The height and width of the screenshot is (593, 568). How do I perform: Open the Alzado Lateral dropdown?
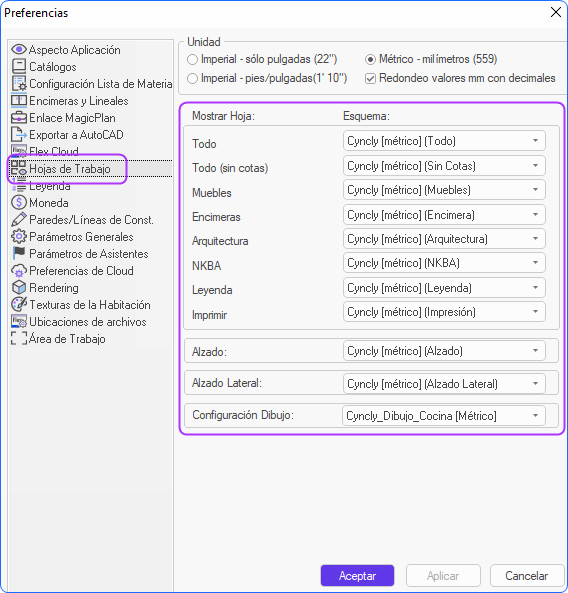444,383
